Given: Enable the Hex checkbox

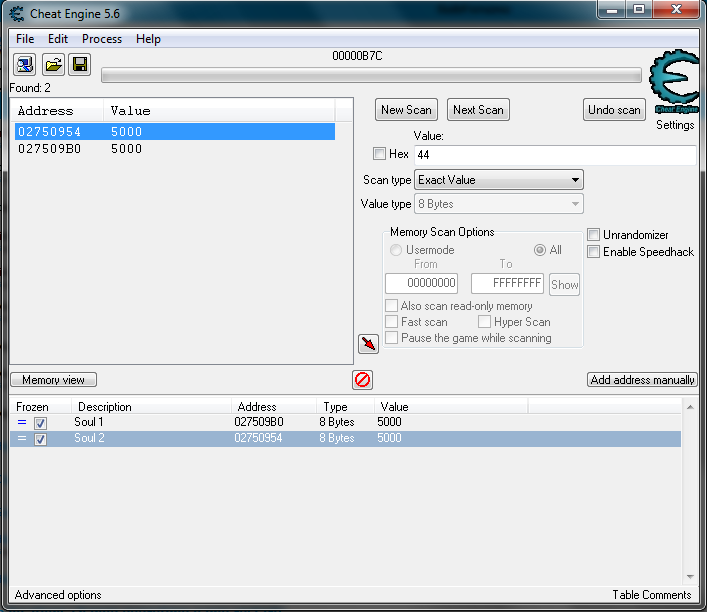Looking at the screenshot, I should click(379, 154).
